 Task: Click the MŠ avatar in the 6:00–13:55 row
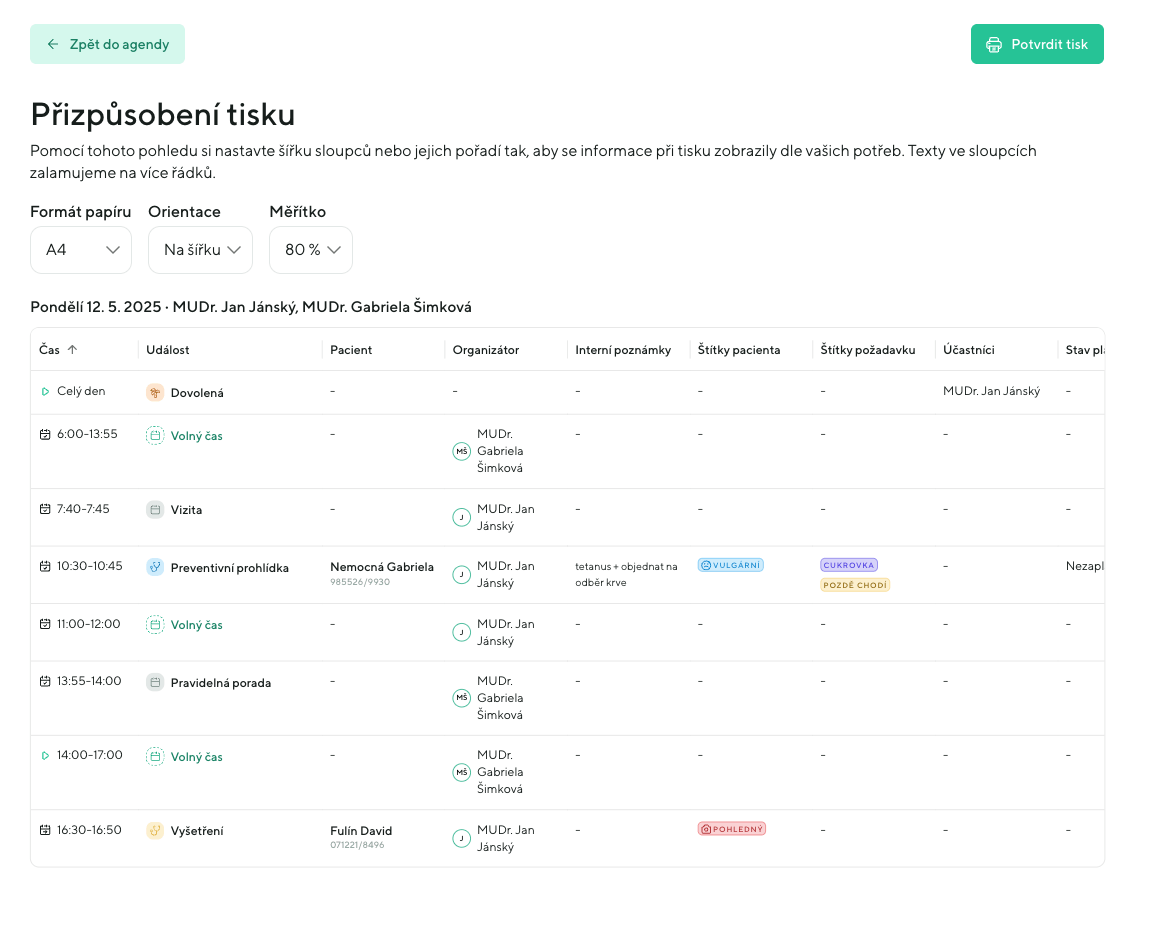pyautogui.click(x=461, y=452)
